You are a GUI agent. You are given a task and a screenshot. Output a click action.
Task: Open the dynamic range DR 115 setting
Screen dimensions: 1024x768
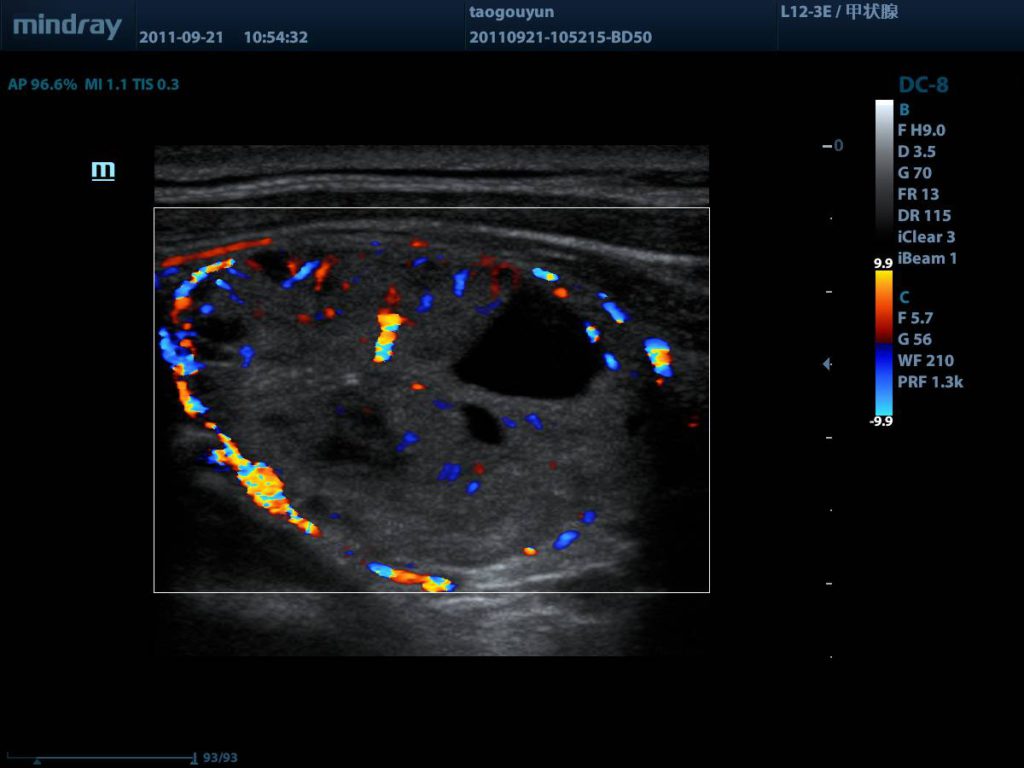click(x=924, y=215)
